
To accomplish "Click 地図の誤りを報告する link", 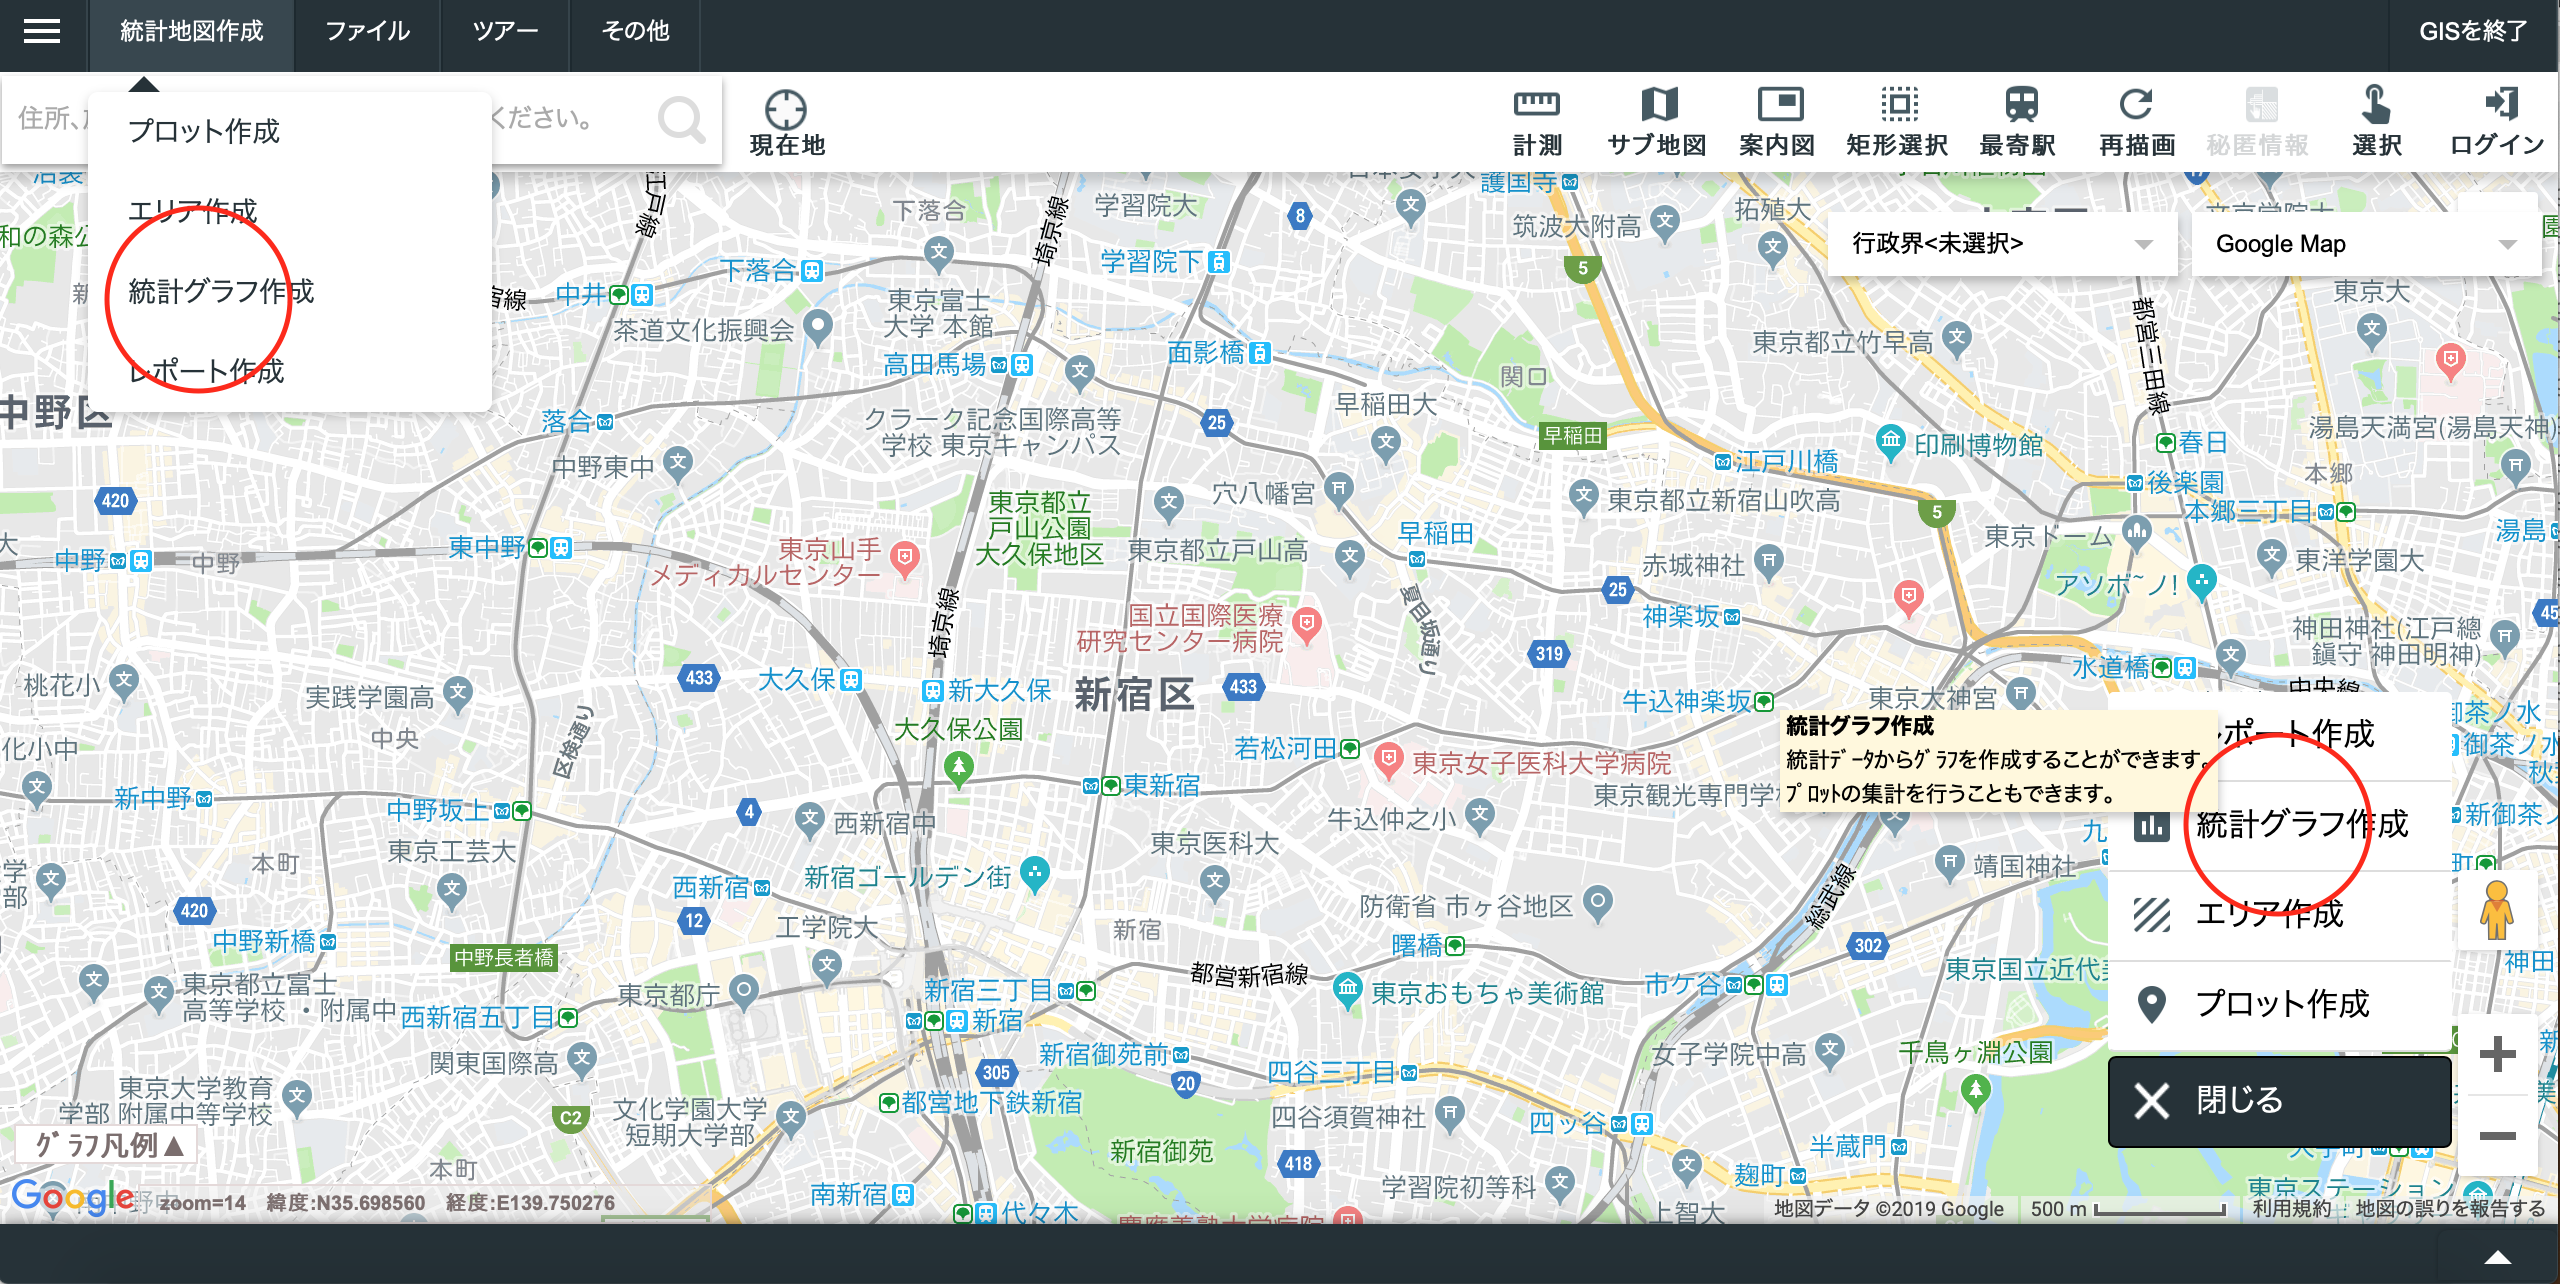I will point(2450,1208).
